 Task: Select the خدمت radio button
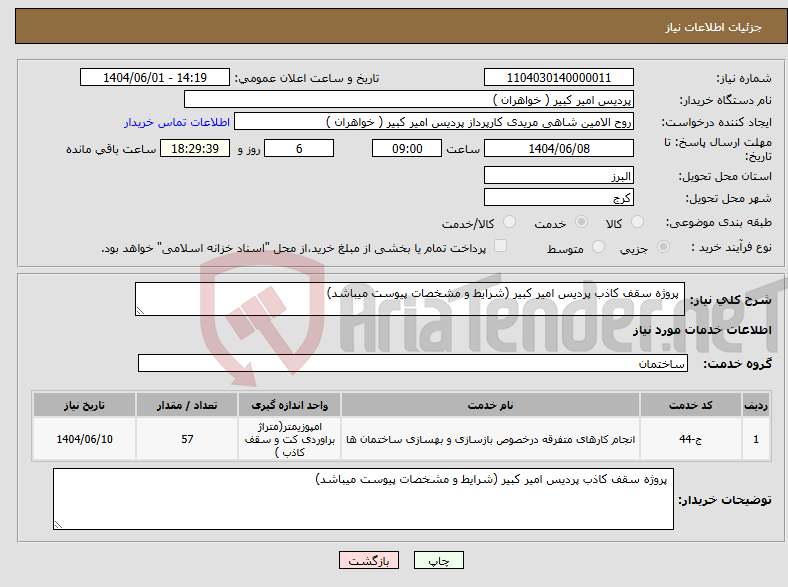581,222
